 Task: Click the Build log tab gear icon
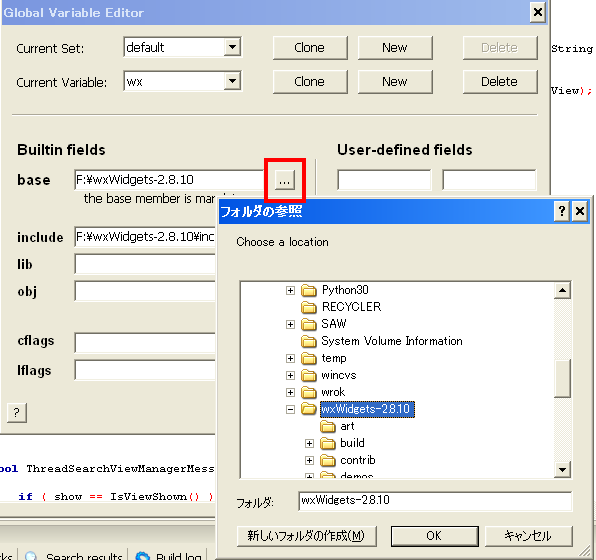[143, 556]
